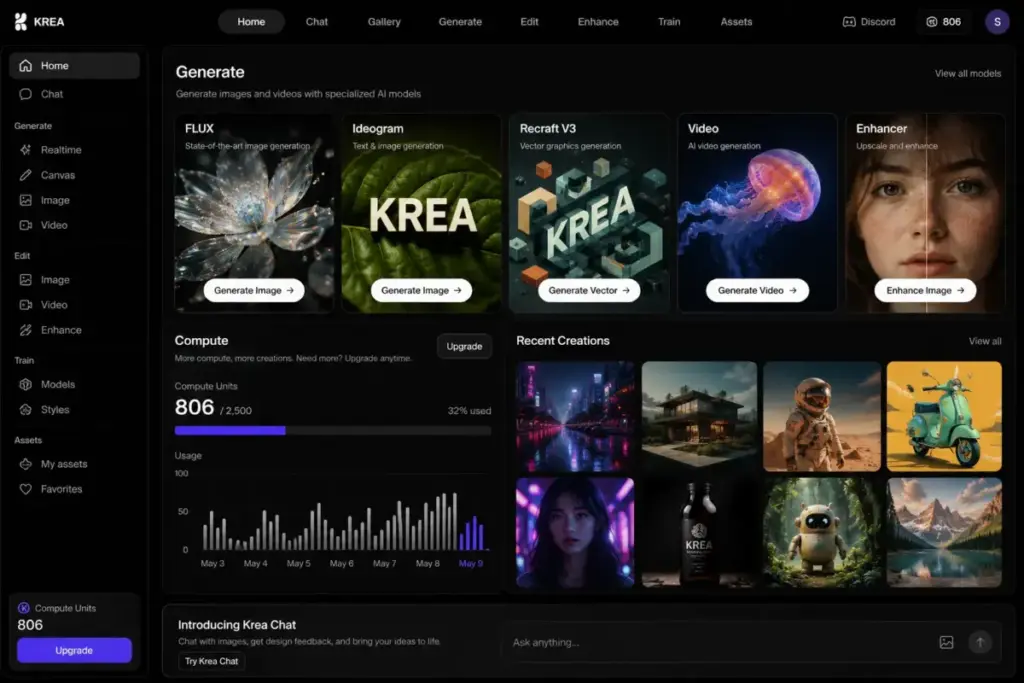1024x683 pixels.
Task: Click the Compute Units K icon in sidebar
Action: click(x=24, y=608)
